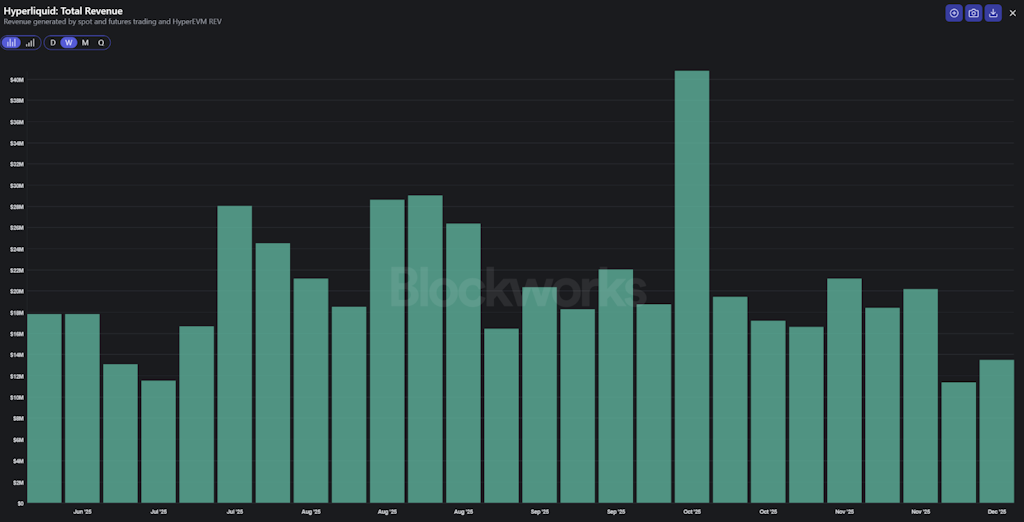Click the $0 y-axis label
This screenshot has height=522, width=1024.
coord(20,503)
